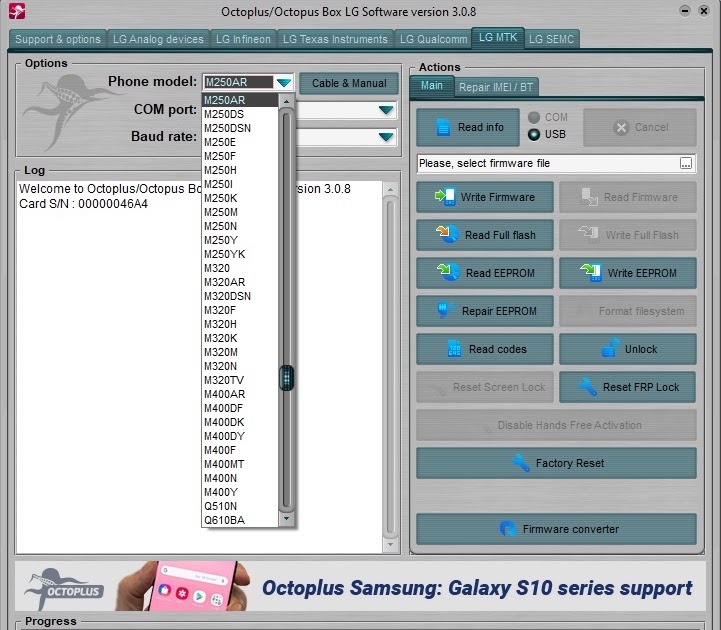
Task: Click the Firmware converter icon
Action: (508, 529)
